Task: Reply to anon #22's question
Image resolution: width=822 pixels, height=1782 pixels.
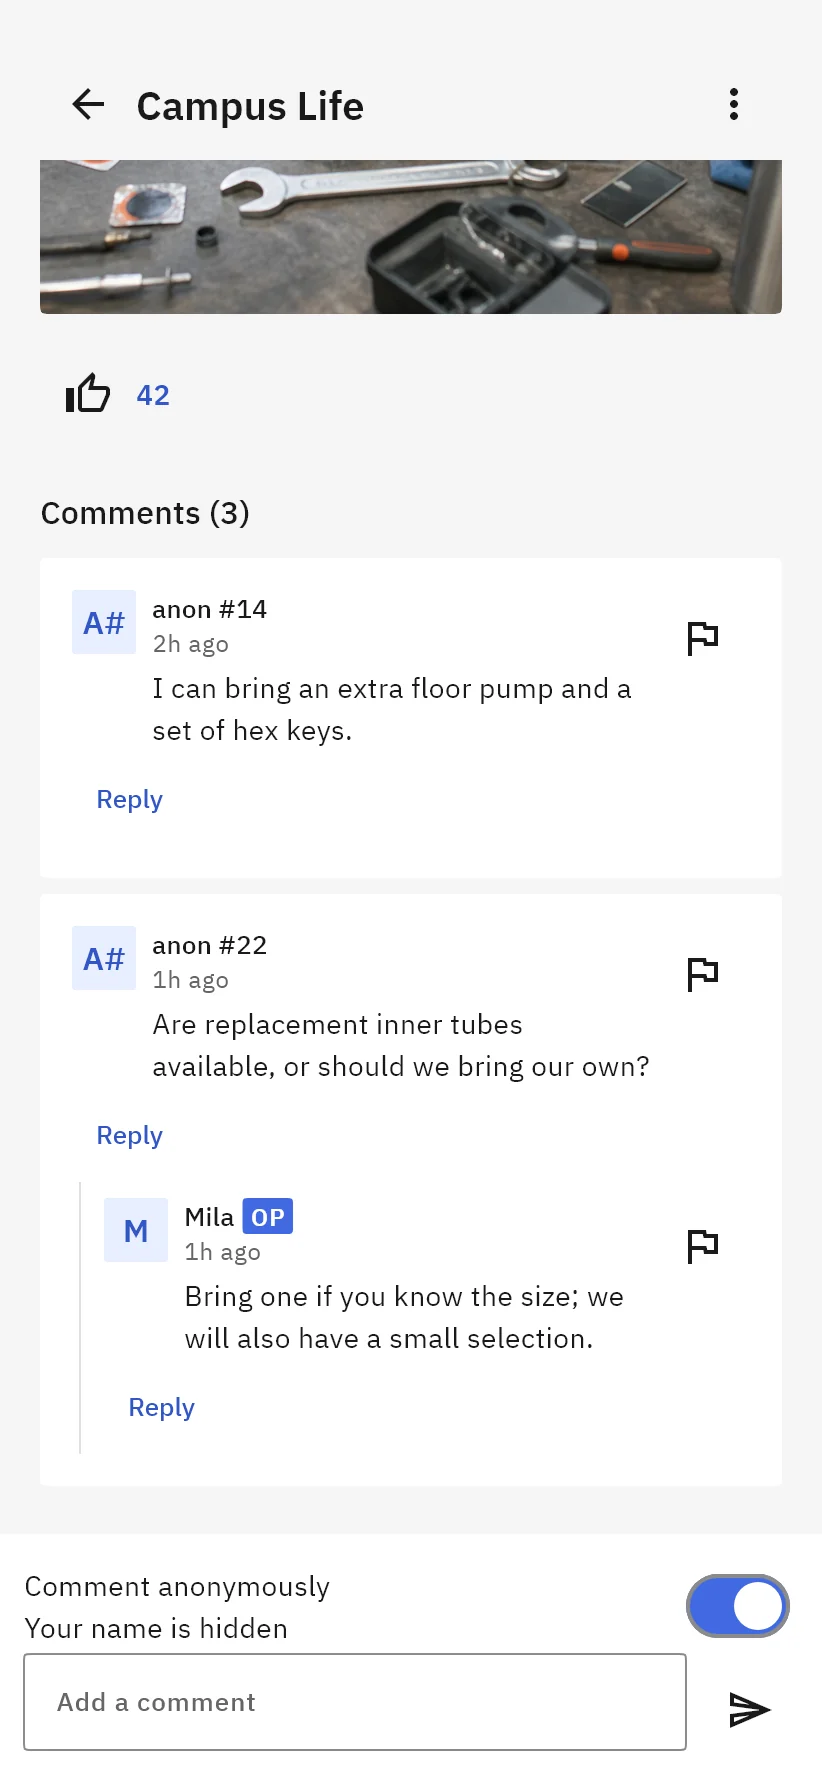Action: [x=129, y=1135]
